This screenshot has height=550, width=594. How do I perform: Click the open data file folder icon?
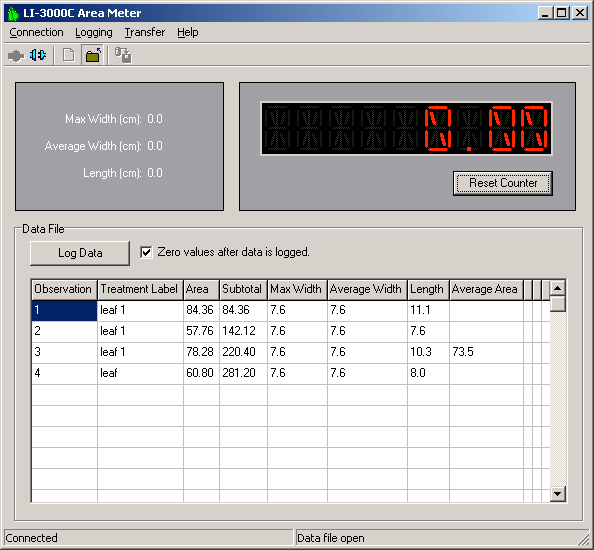pyautogui.click(x=93, y=56)
